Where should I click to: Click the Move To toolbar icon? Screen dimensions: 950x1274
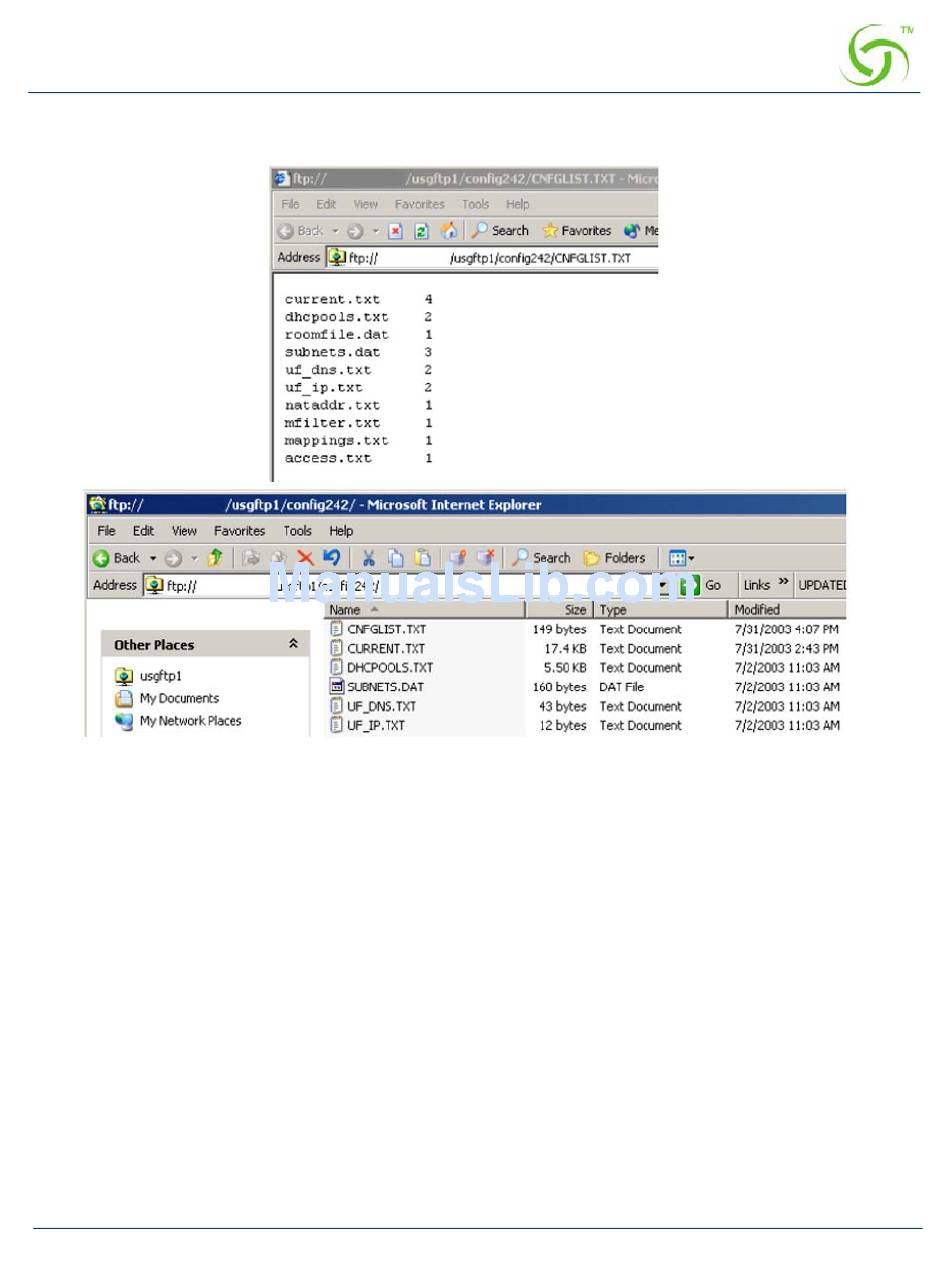(251, 558)
